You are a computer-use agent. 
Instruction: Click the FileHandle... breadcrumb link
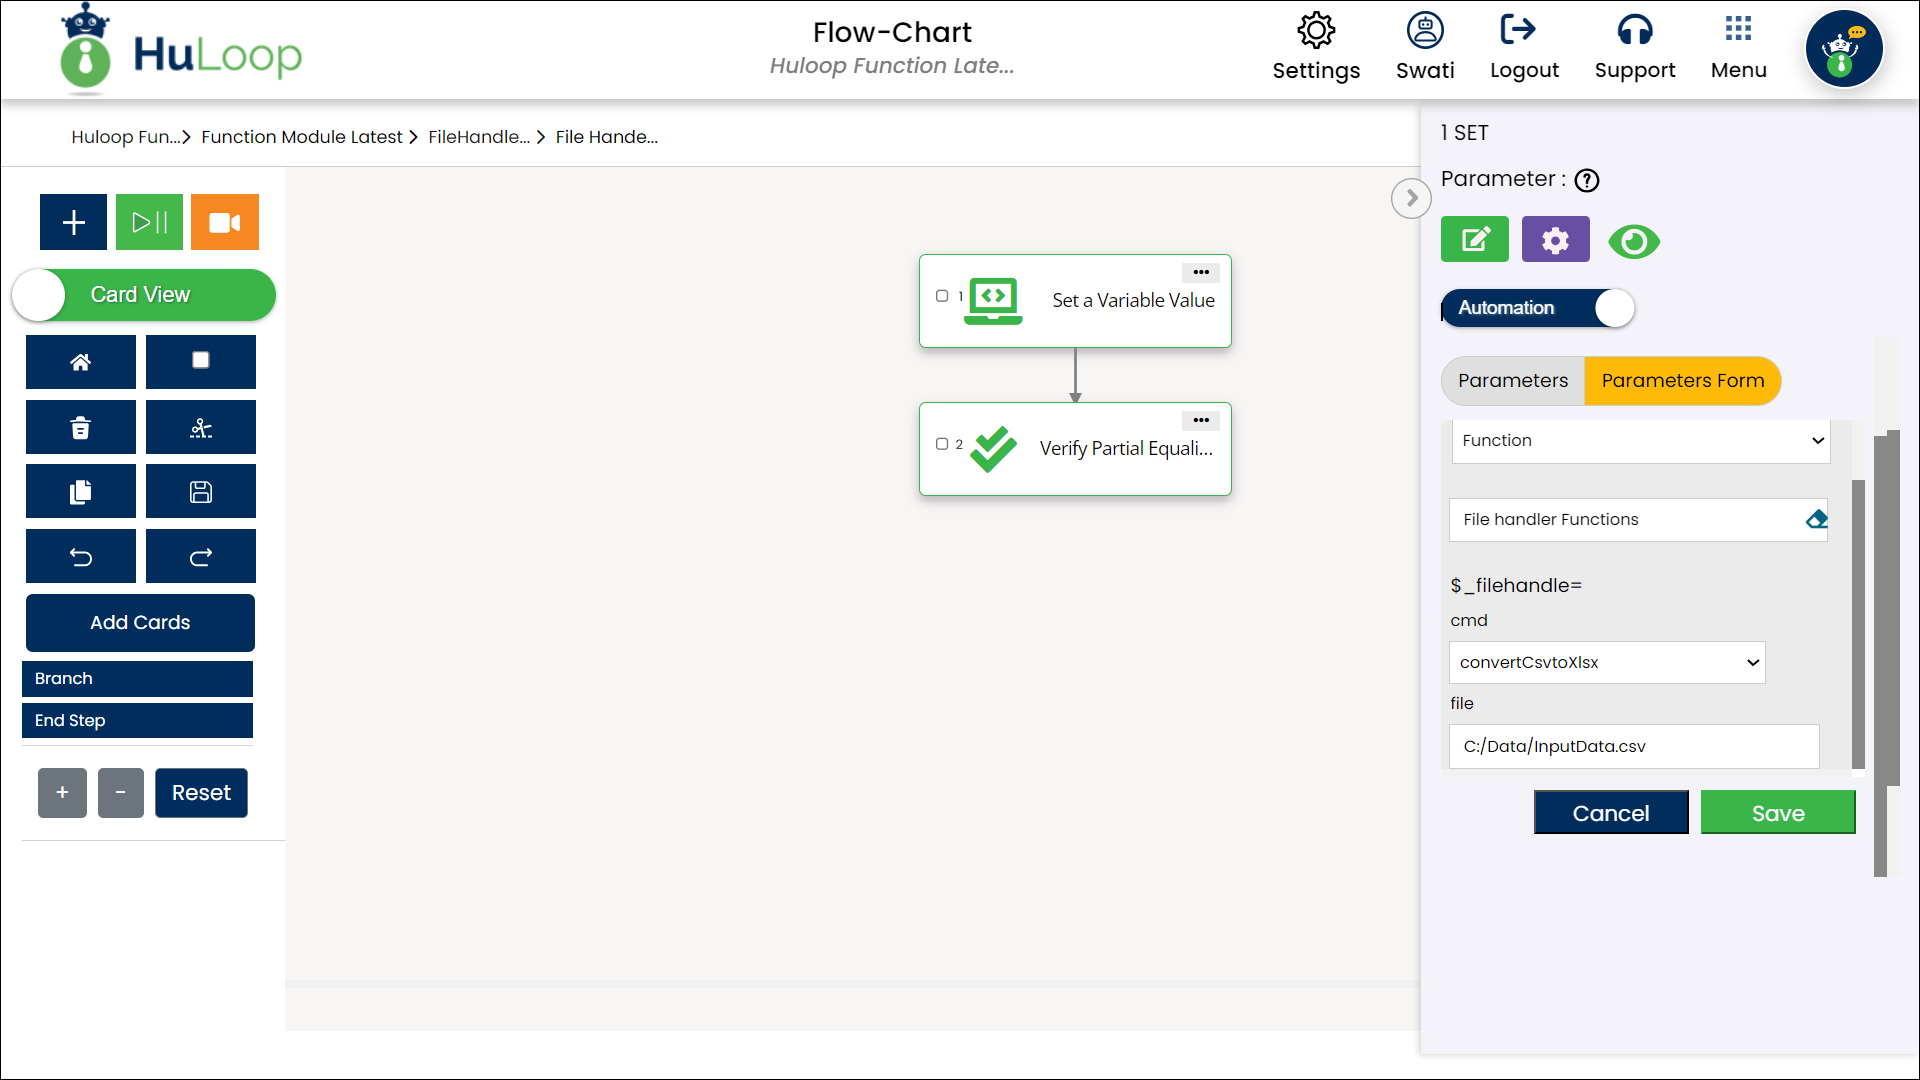click(x=479, y=137)
